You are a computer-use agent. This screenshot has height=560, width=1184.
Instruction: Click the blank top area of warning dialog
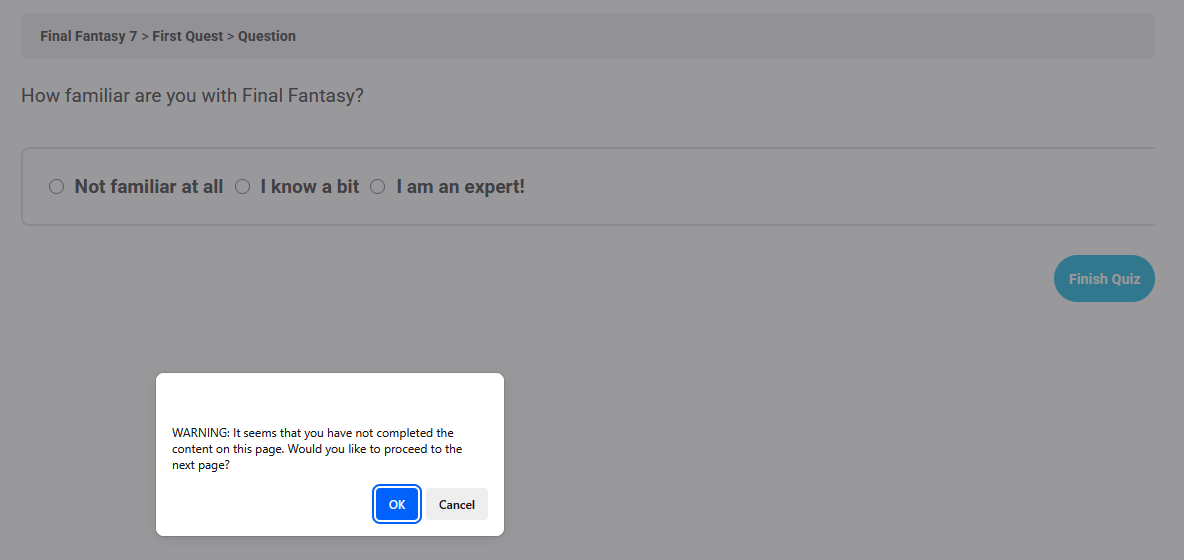tap(330, 396)
